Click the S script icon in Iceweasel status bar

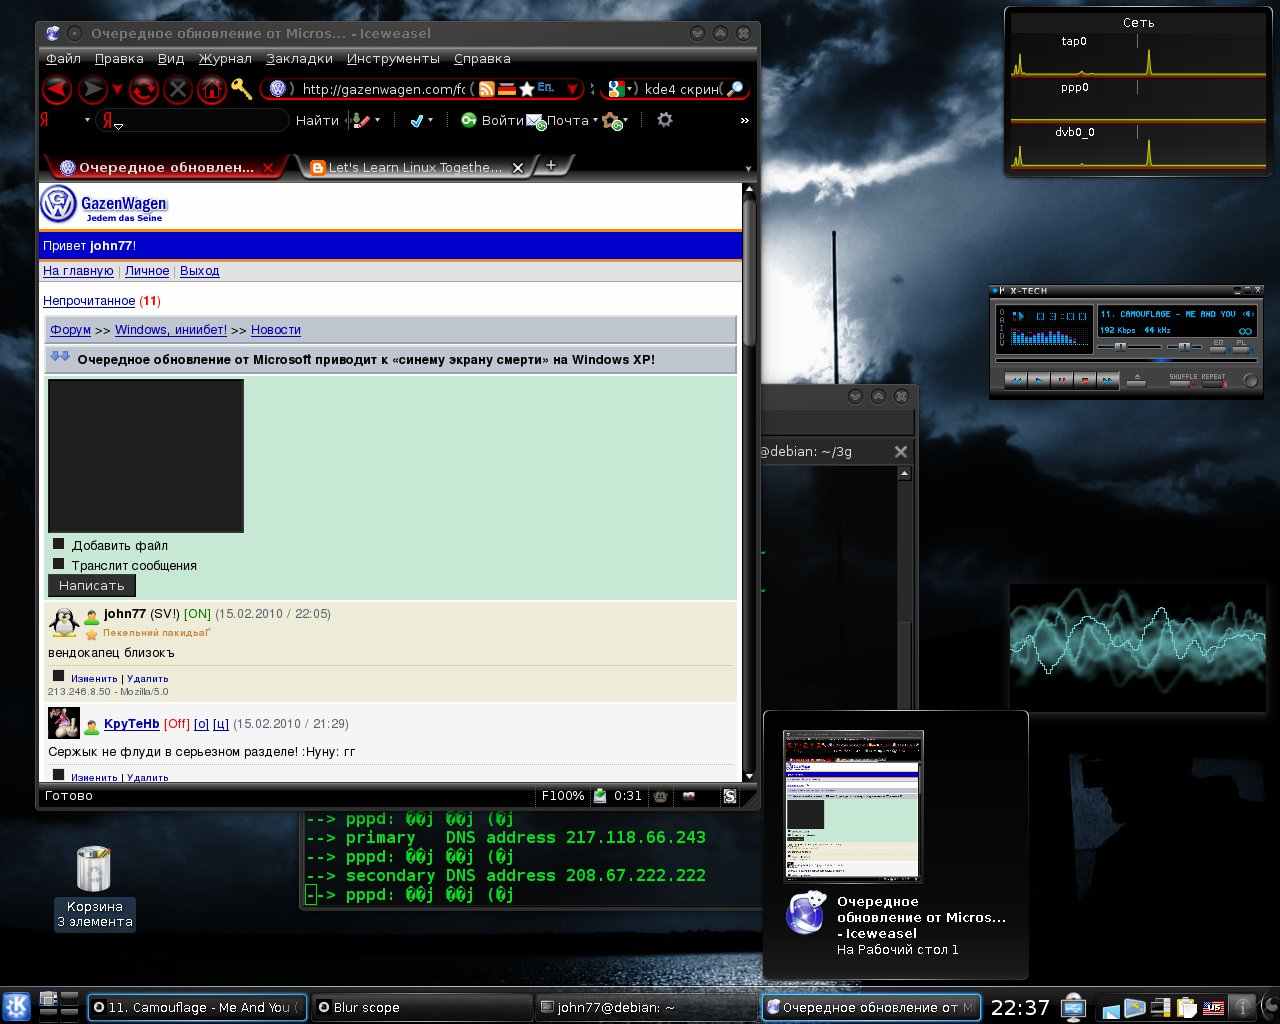(730, 796)
